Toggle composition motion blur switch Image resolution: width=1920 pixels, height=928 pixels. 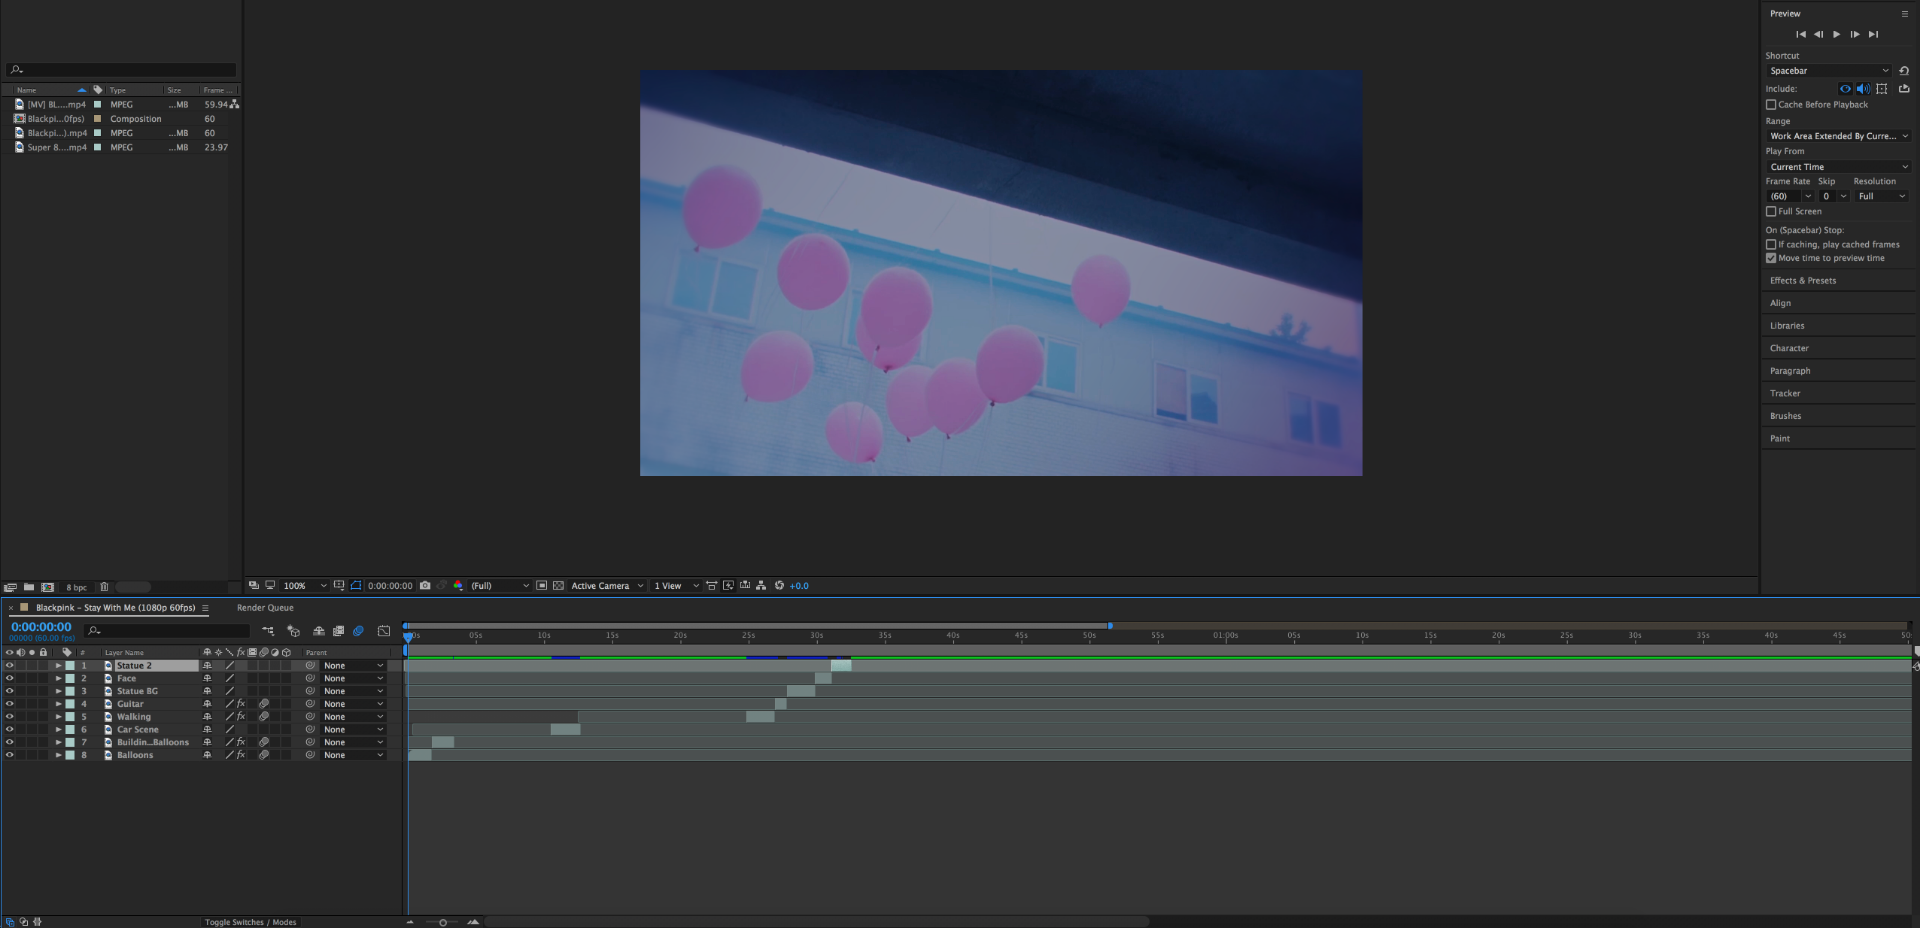[358, 631]
